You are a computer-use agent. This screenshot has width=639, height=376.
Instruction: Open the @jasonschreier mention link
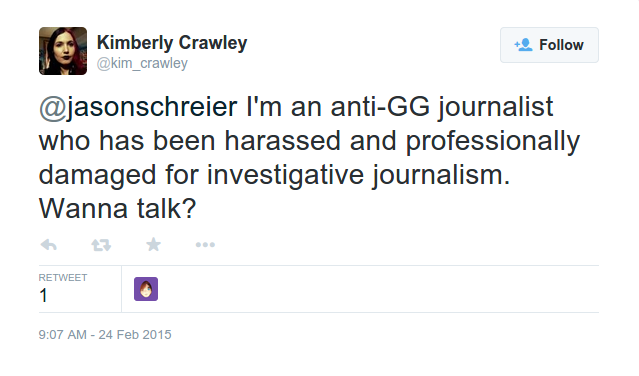pos(138,107)
